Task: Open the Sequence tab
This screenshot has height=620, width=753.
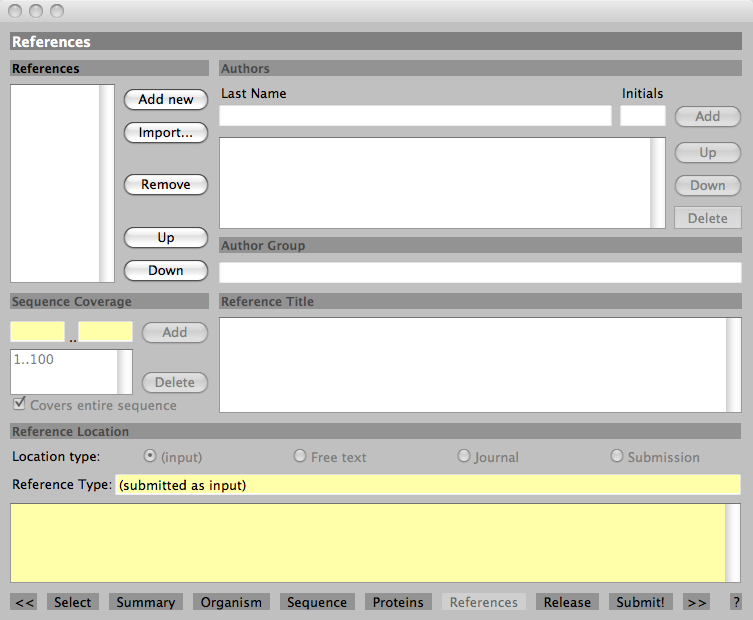Action: pyautogui.click(x=317, y=602)
